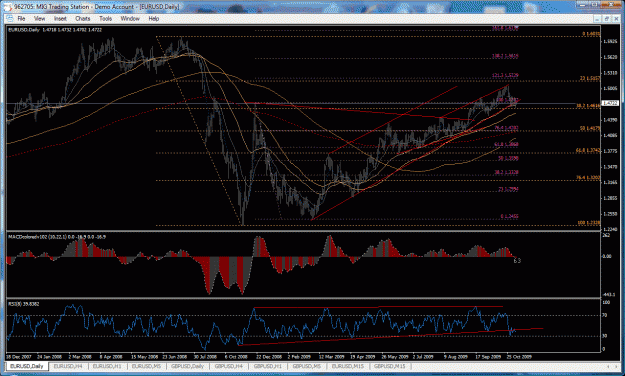
Task: Minimize the inner chart window
Action: pyautogui.click(x=597, y=19)
